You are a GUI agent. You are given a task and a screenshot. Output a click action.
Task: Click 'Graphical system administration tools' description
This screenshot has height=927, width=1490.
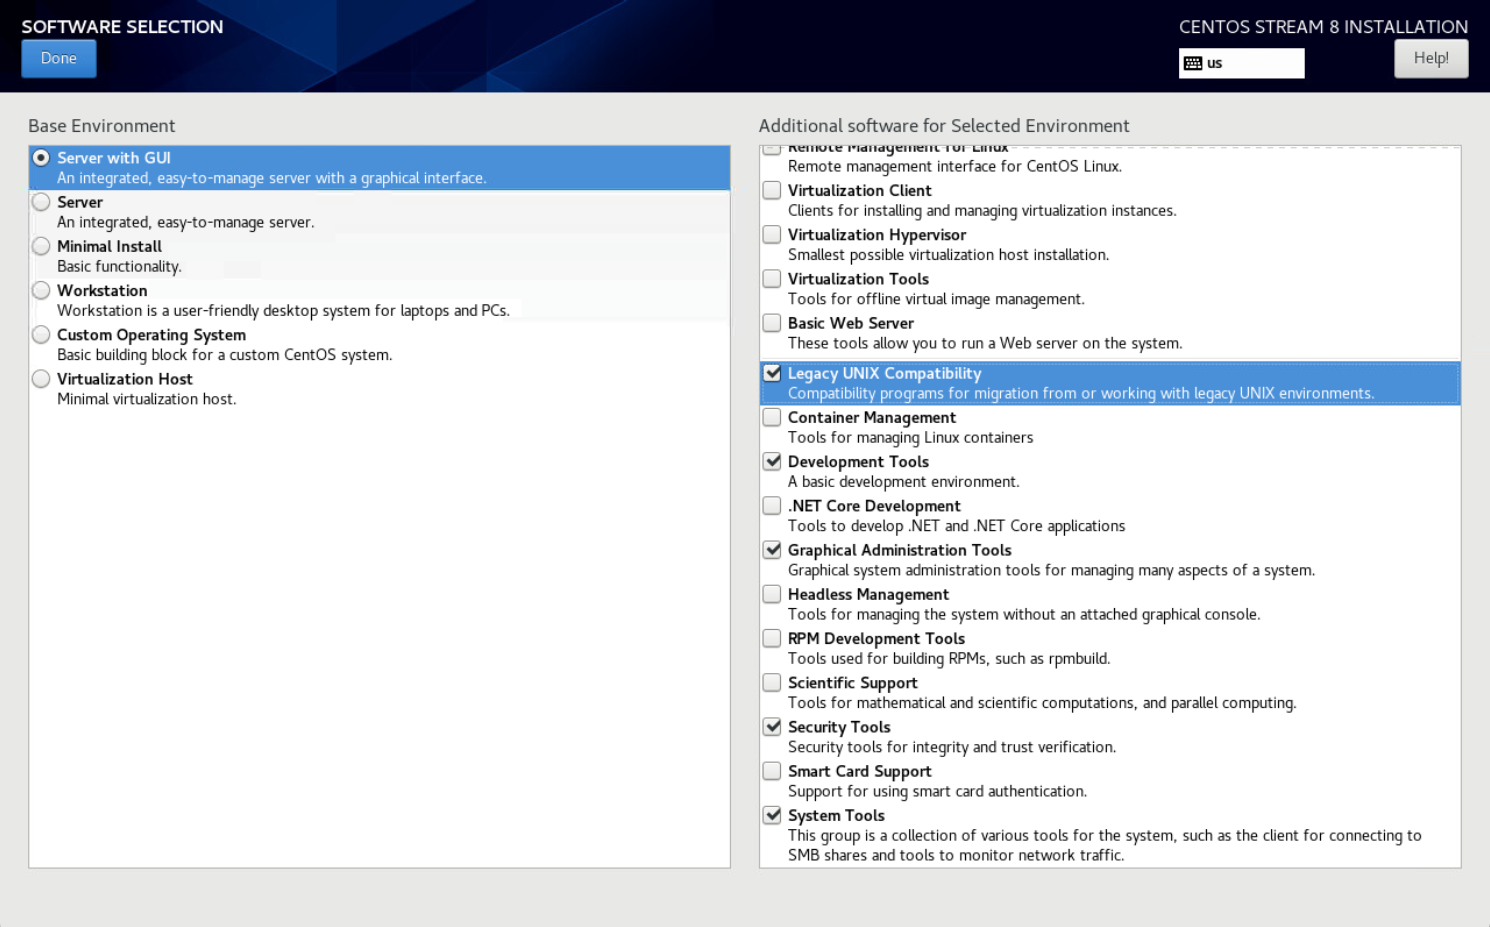1051,570
